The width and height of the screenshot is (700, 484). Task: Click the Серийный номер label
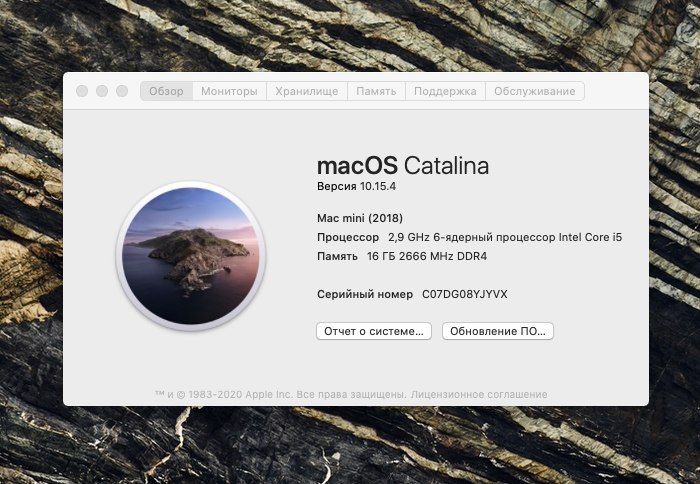coord(365,294)
